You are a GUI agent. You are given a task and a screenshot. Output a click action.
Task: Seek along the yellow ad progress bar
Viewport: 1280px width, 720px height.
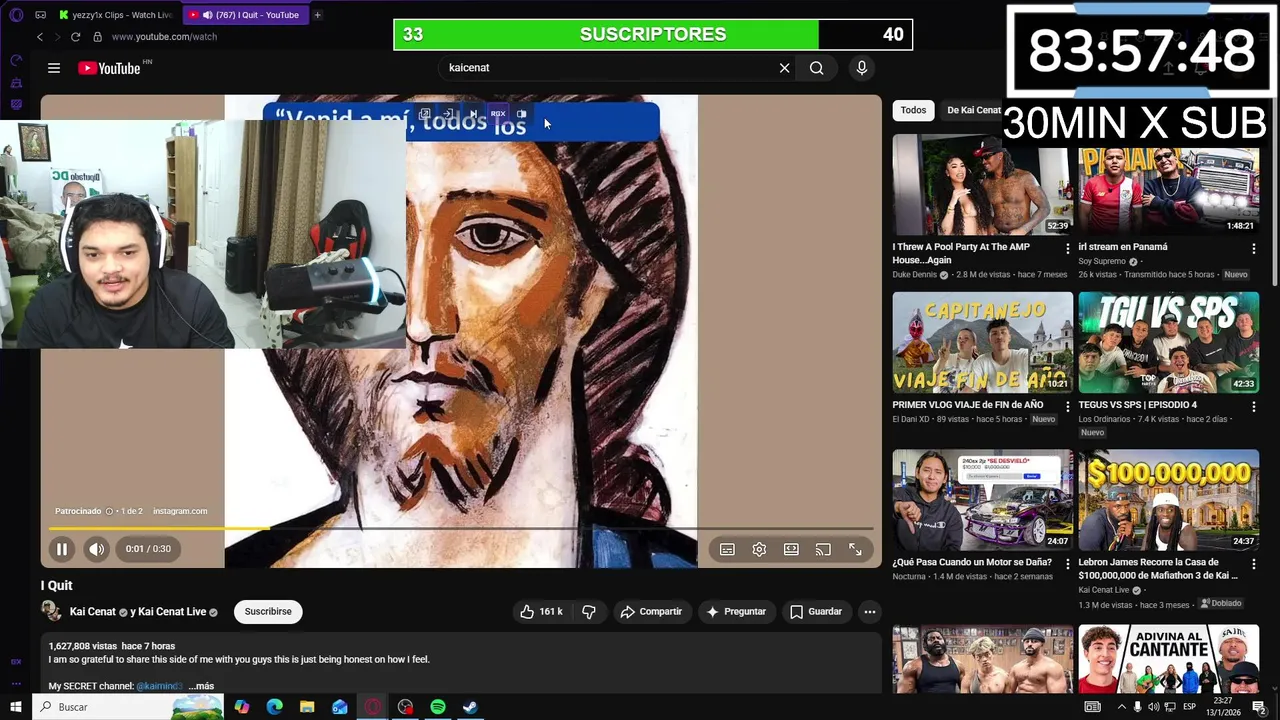click(461, 528)
